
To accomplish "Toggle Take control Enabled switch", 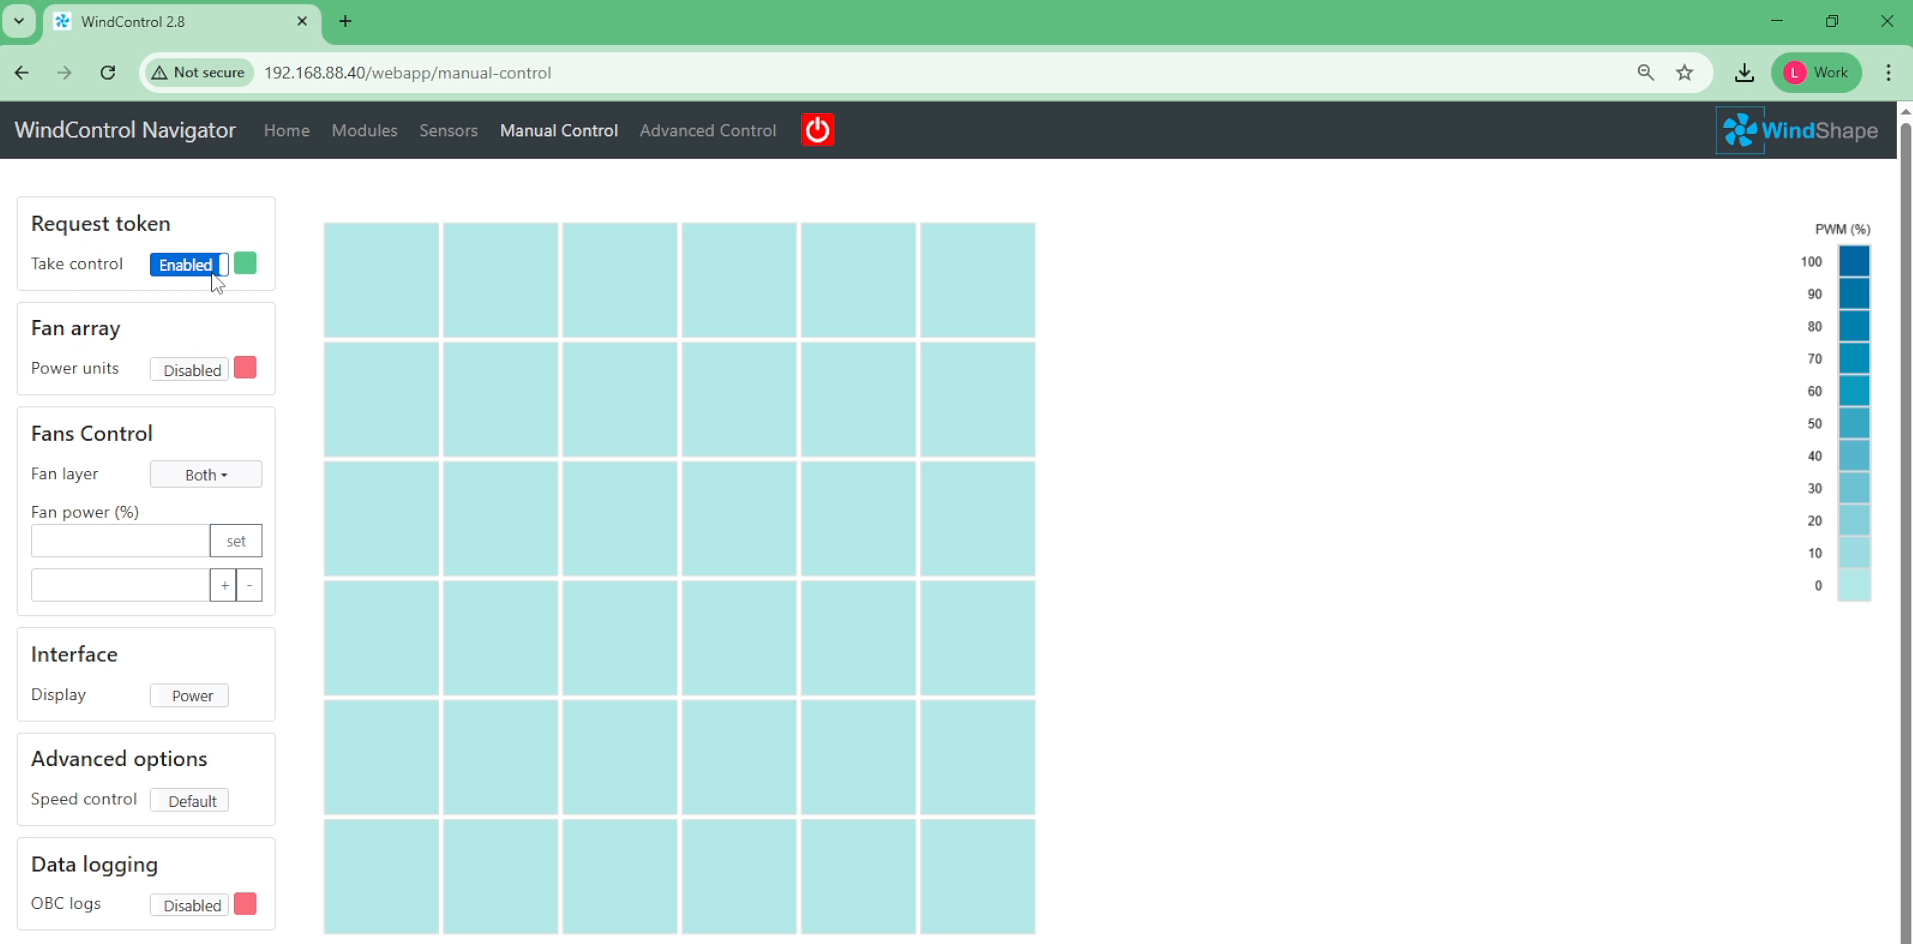I will [x=189, y=265].
